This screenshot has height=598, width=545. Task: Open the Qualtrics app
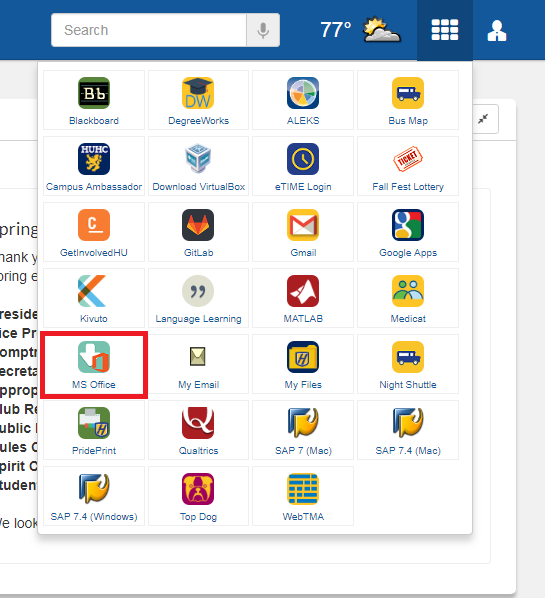[198, 430]
